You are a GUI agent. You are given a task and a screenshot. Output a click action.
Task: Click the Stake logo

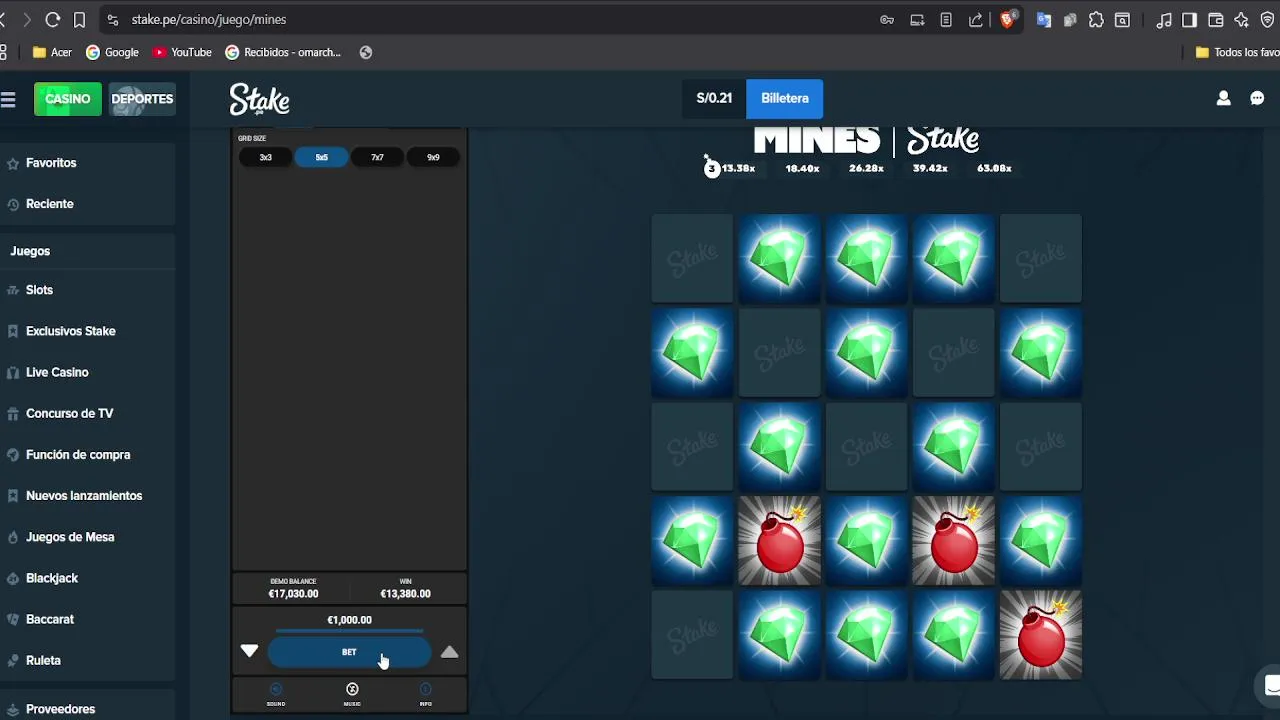tap(259, 99)
